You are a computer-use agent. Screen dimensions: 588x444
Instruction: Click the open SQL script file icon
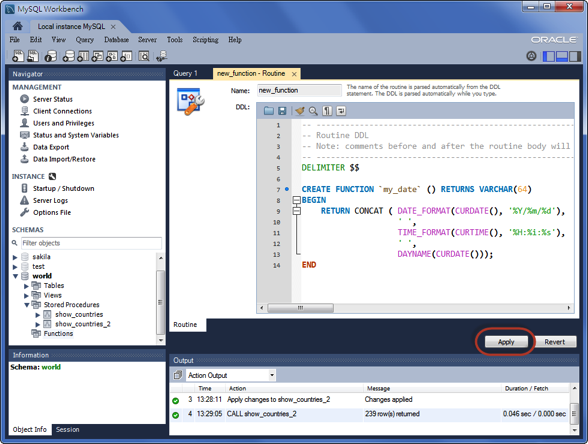click(x=33, y=56)
